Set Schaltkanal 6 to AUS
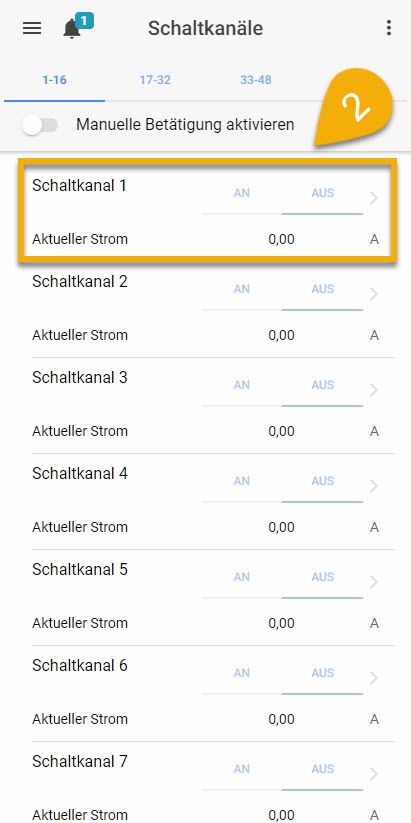The height and width of the screenshot is (823, 411). (x=322, y=673)
